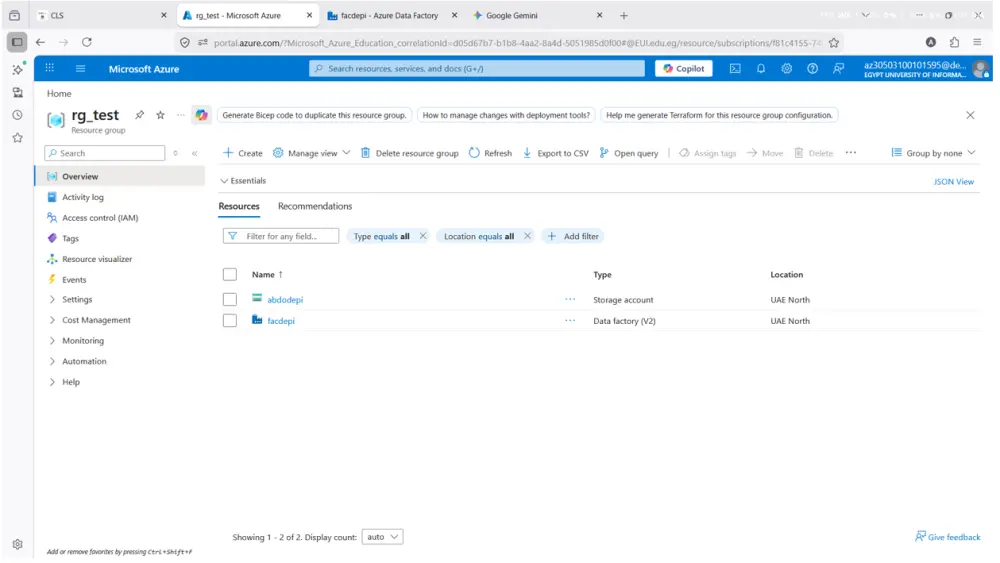Screen dimensions: 1000x563
Task: Toggle the browser sidebar panel
Action: tap(17, 42)
